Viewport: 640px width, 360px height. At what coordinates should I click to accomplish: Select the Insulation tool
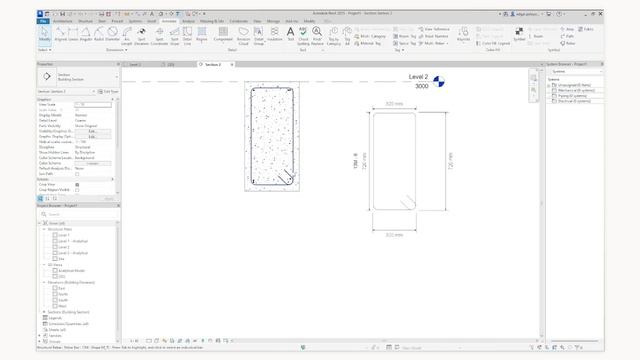tap(275, 34)
